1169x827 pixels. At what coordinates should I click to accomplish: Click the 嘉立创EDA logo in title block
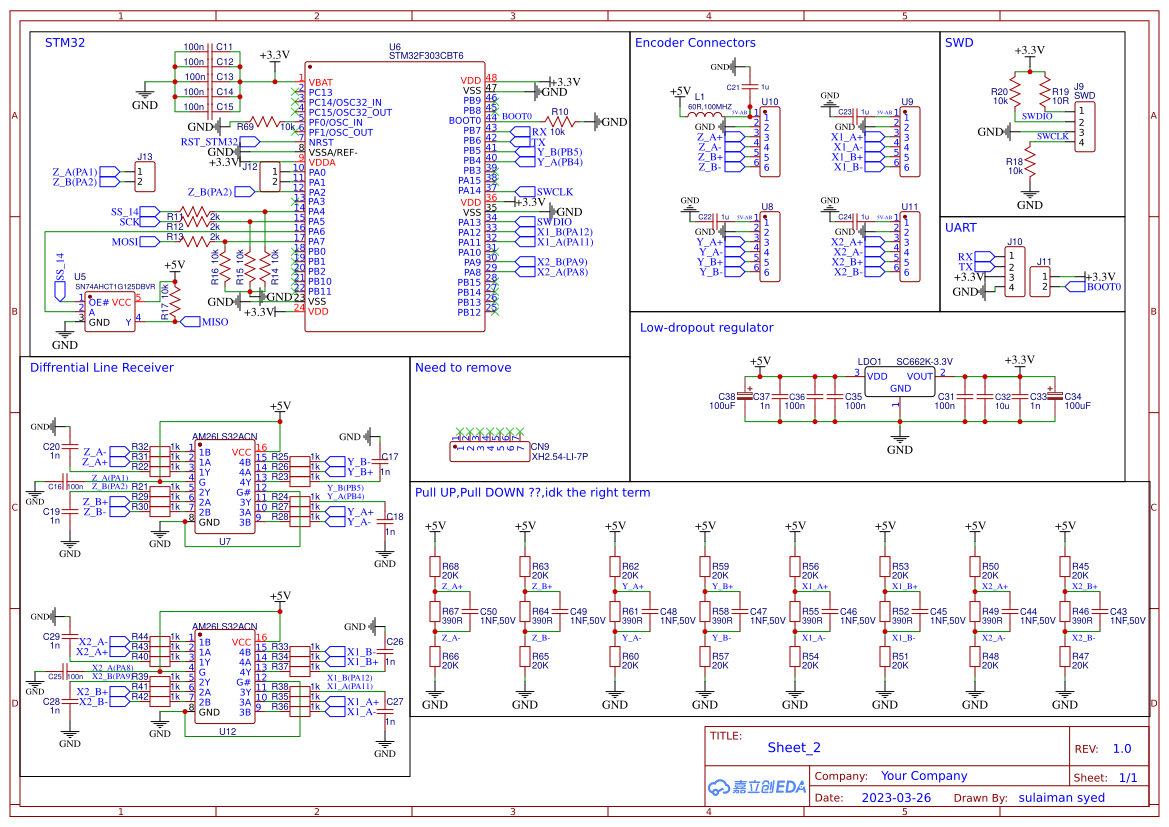pos(757,787)
